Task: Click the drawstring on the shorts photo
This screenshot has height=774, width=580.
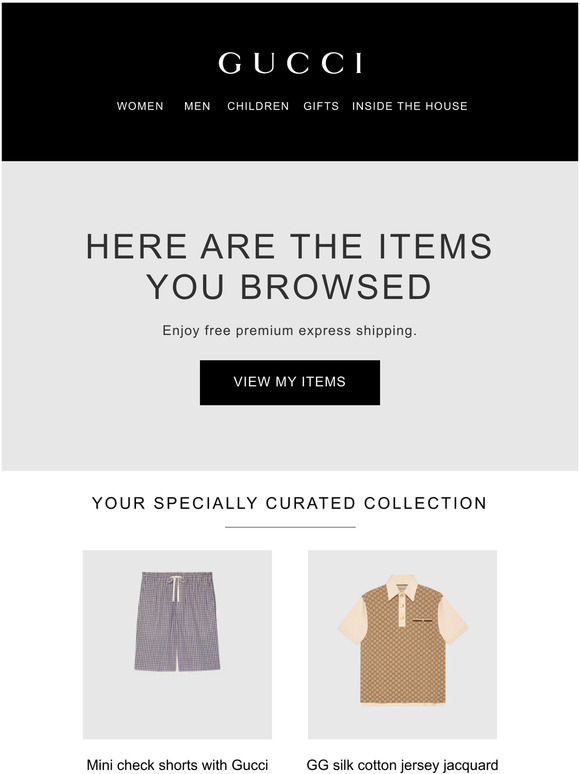Action: click(176, 587)
